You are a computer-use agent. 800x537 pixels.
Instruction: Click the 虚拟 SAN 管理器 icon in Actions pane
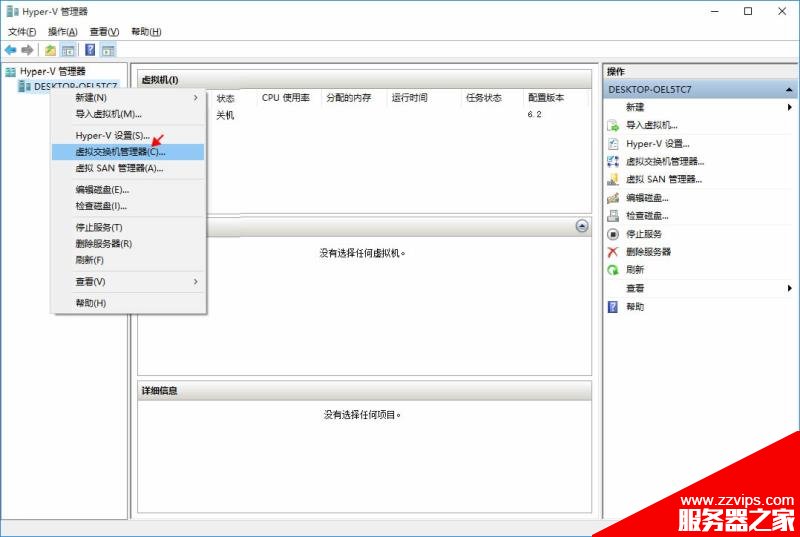[x=613, y=180]
